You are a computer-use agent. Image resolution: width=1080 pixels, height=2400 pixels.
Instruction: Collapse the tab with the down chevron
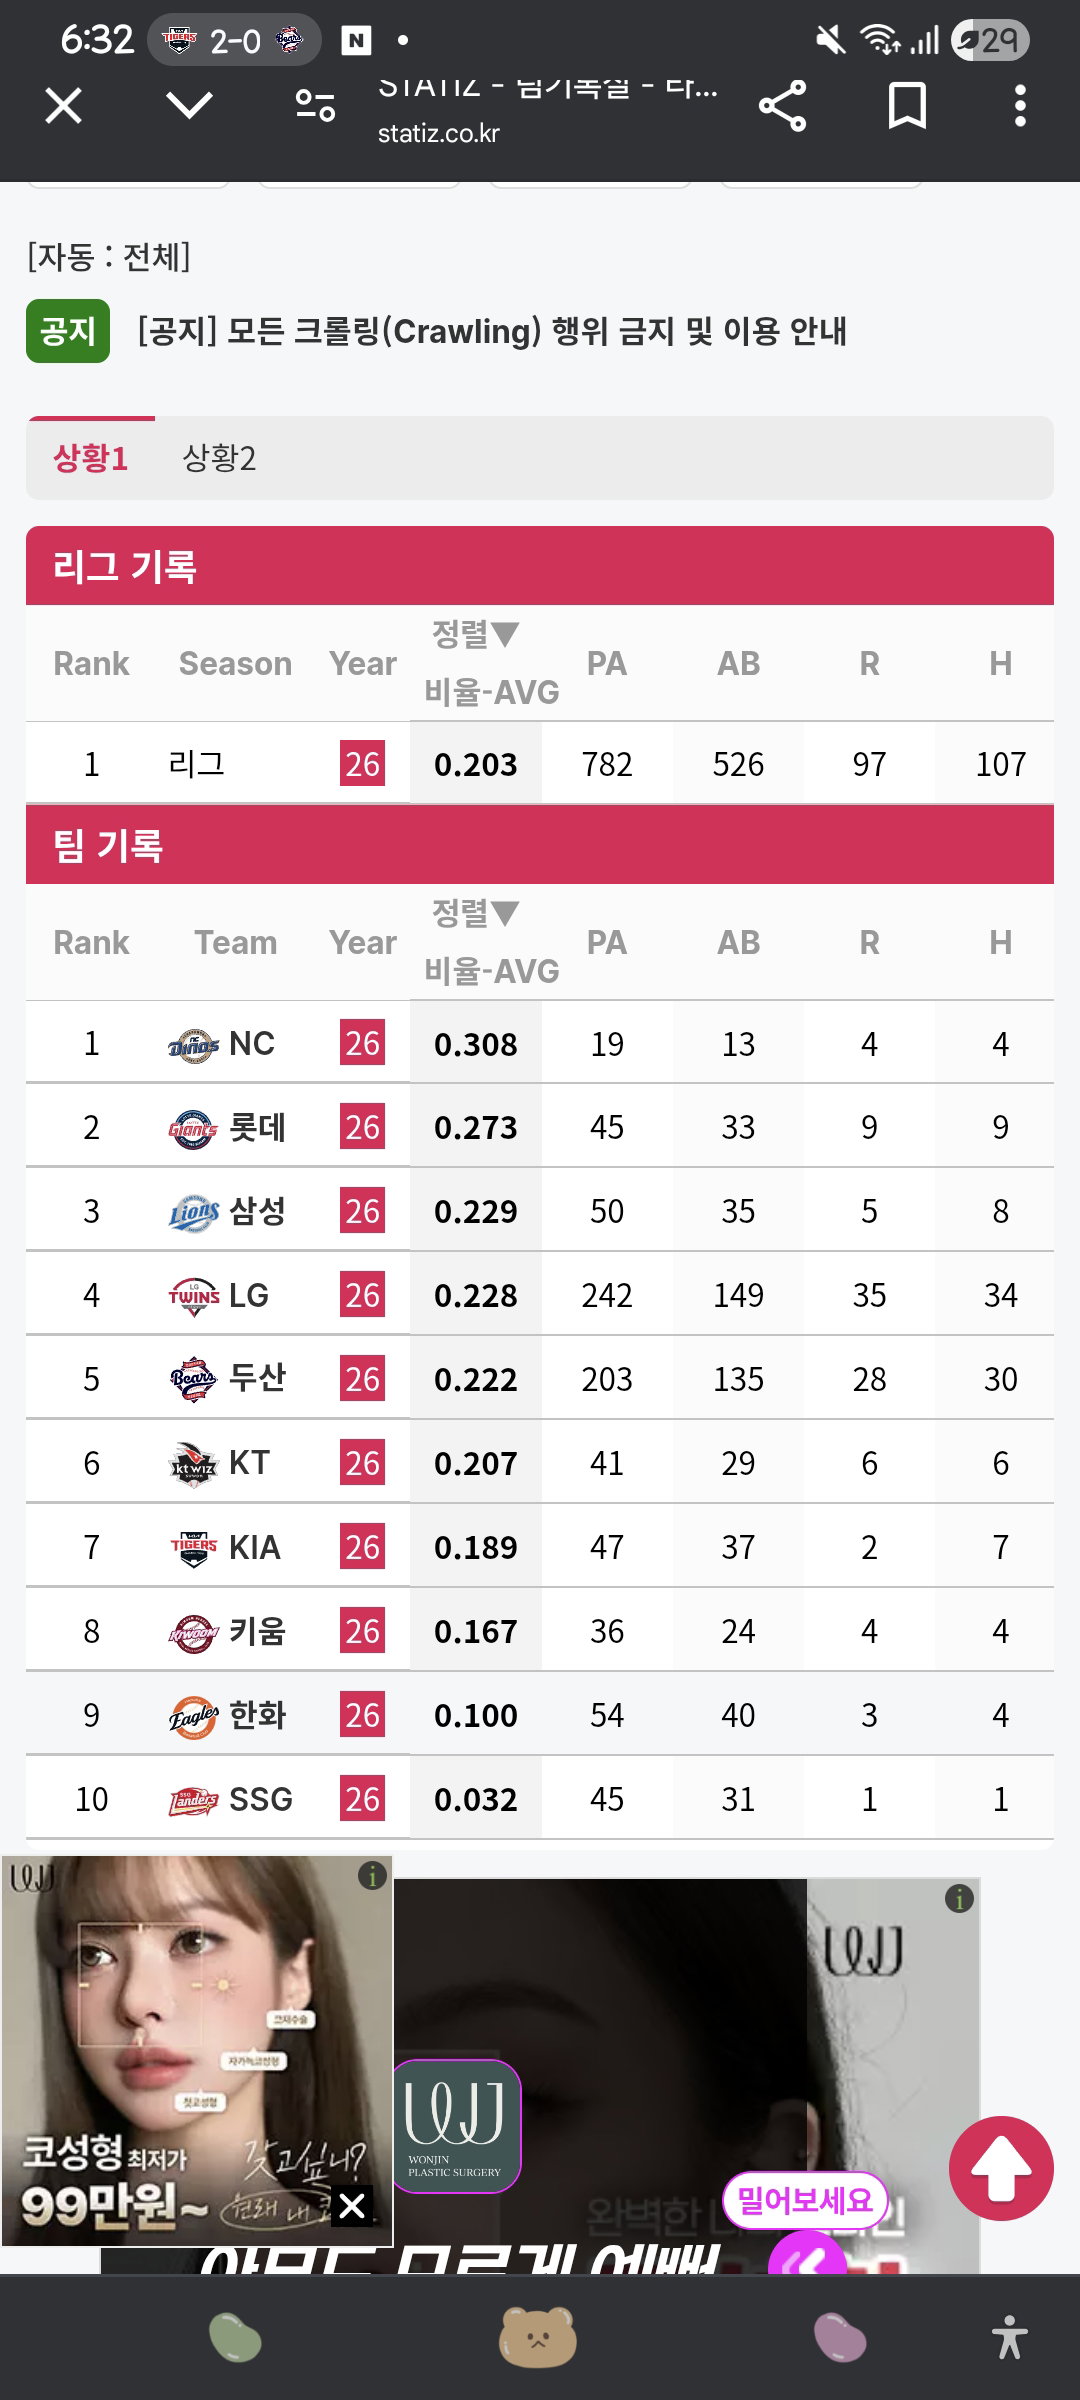click(189, 105)
